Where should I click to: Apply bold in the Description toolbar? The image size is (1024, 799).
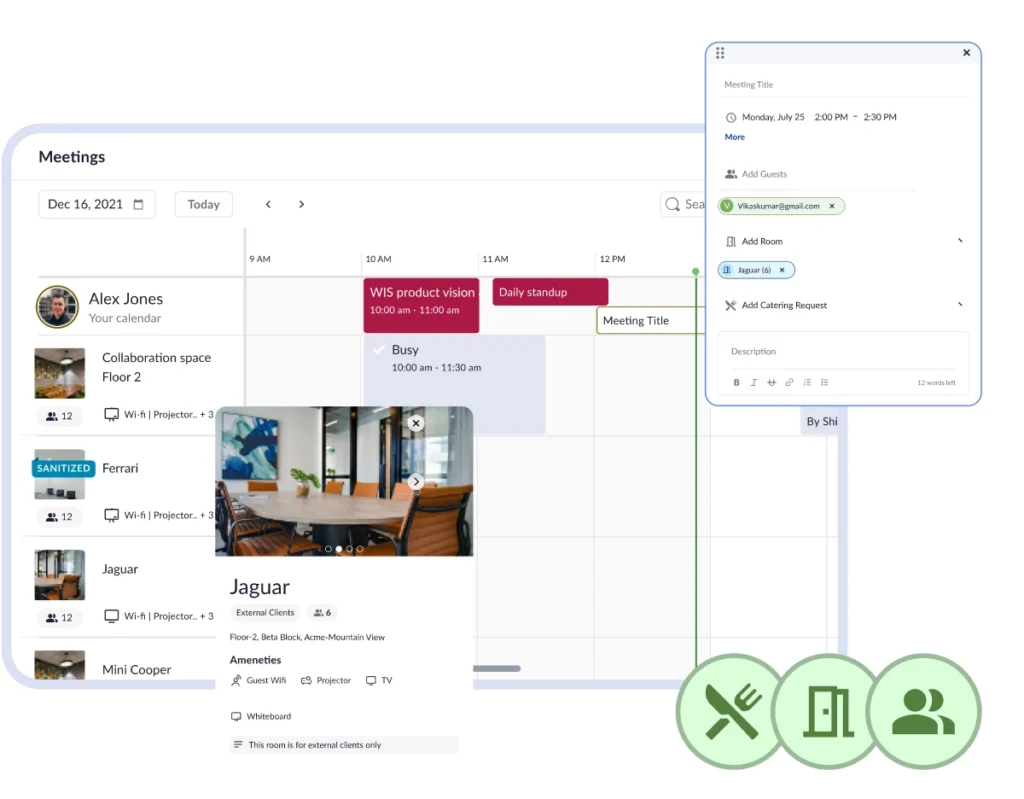(x=736, y=382)
